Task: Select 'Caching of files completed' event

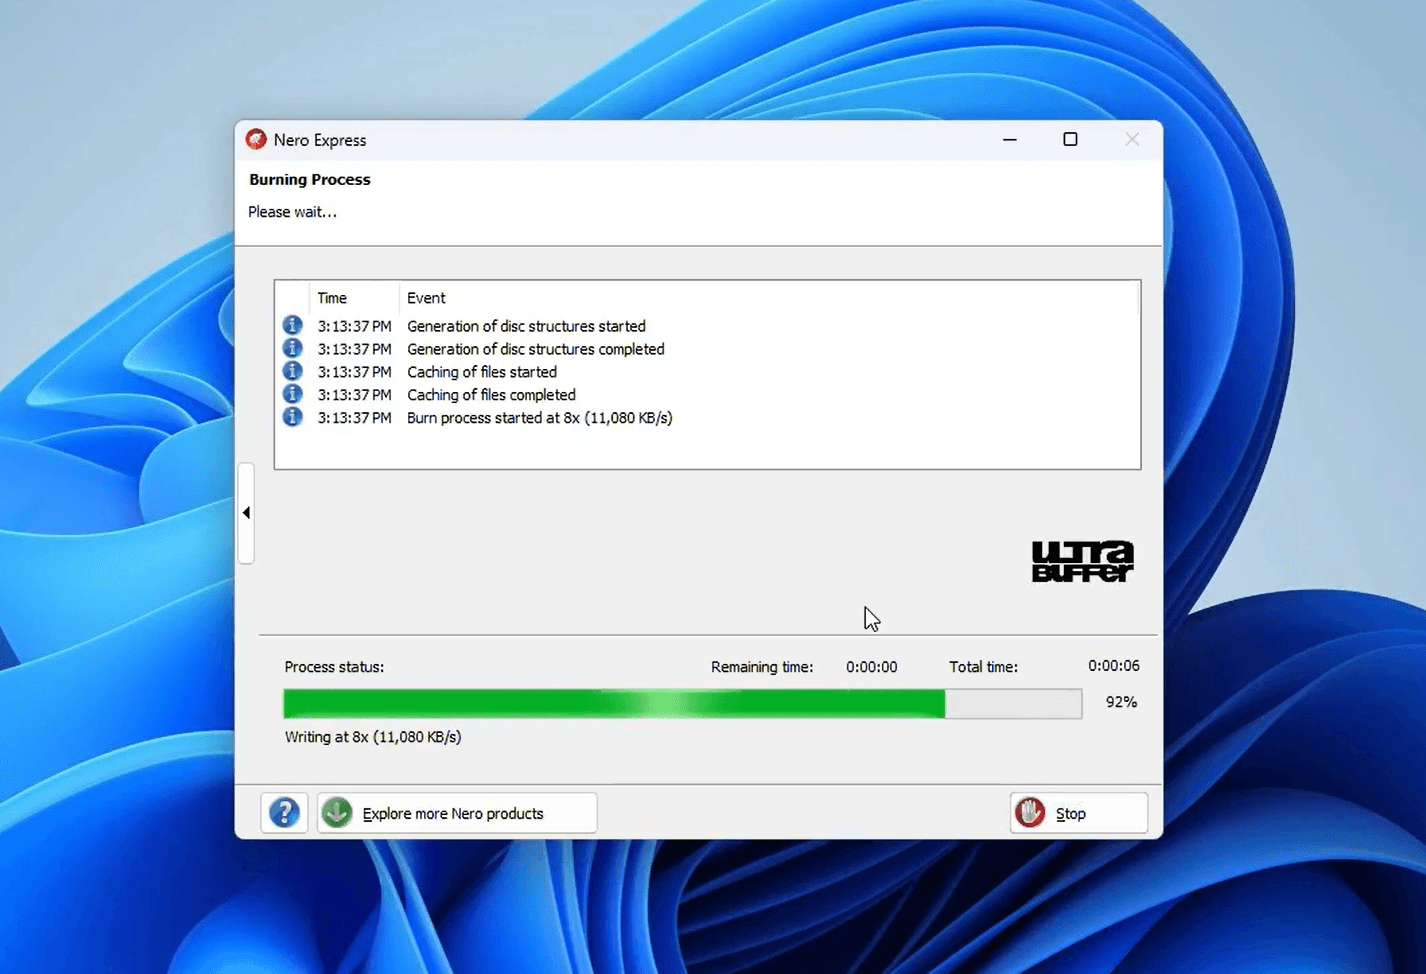Action: pyautogui.click(x=491, y=395)
